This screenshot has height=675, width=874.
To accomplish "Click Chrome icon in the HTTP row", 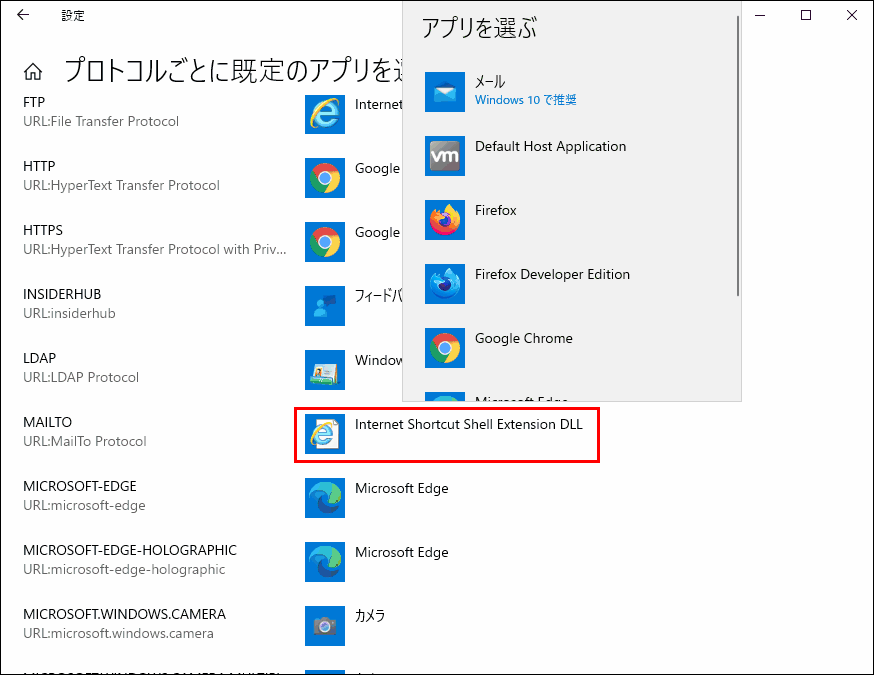I will [x=324, y=178].
